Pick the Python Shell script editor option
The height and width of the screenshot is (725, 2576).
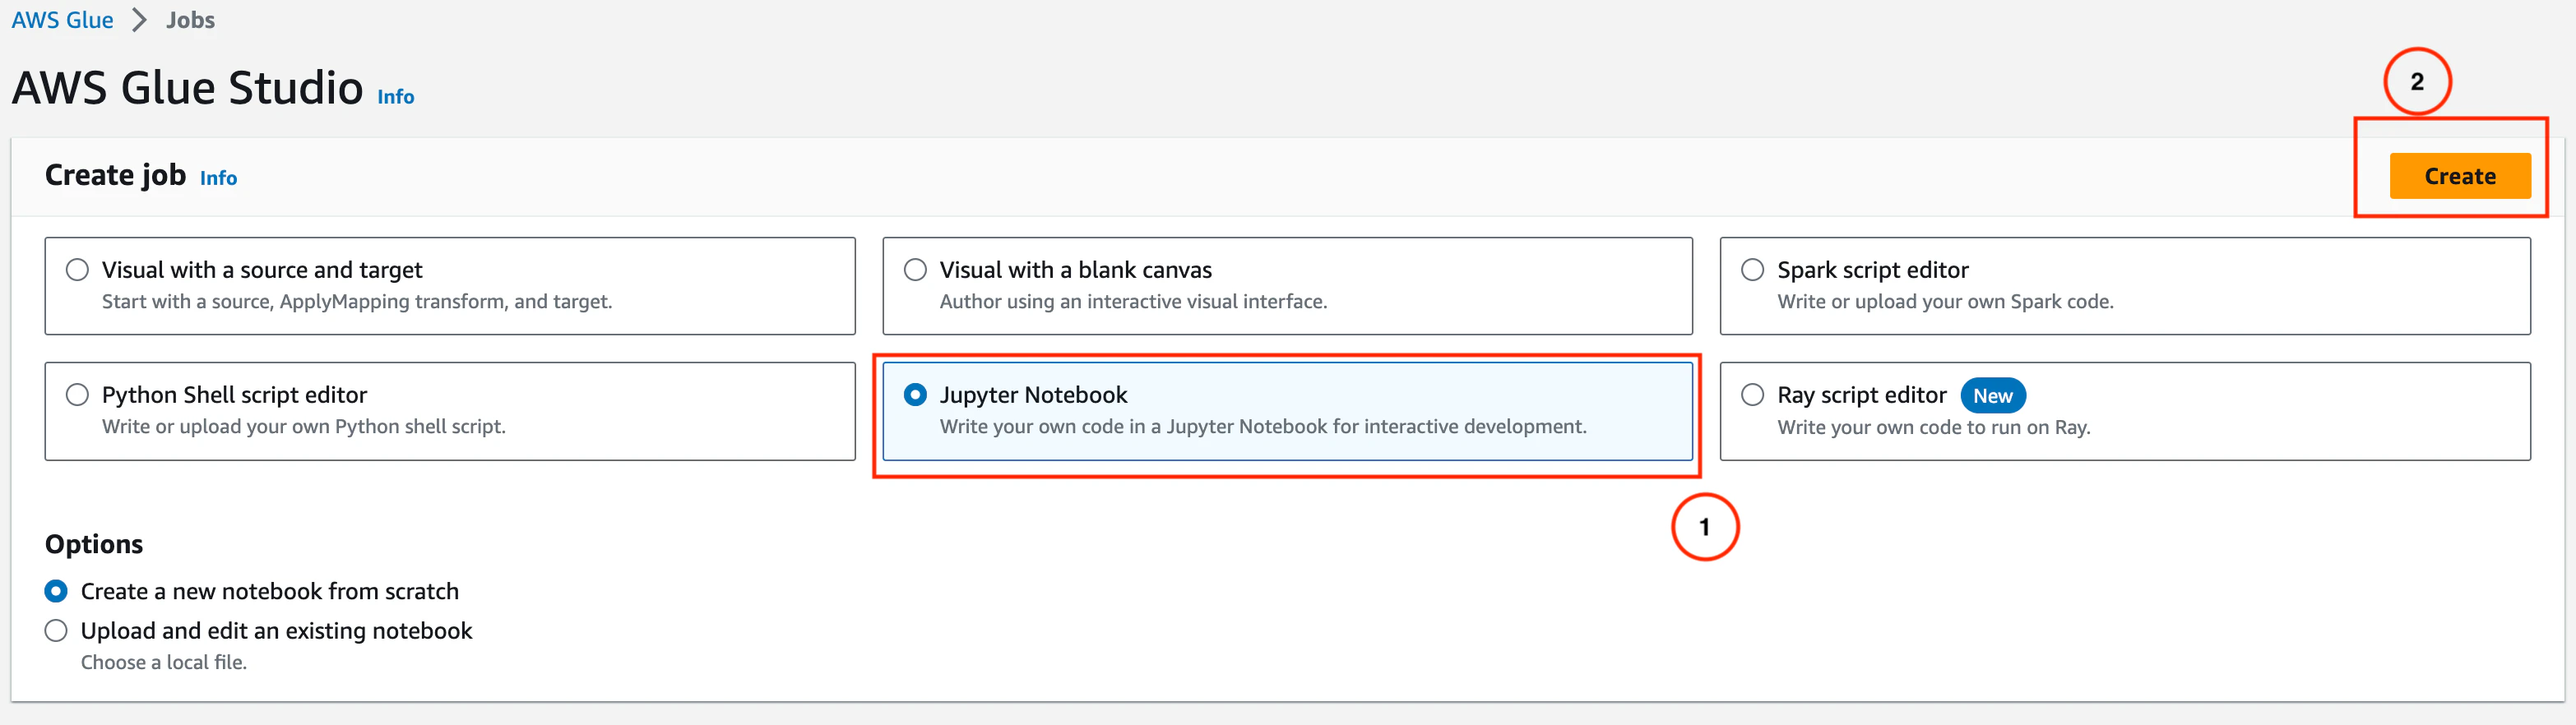(77, 395)
